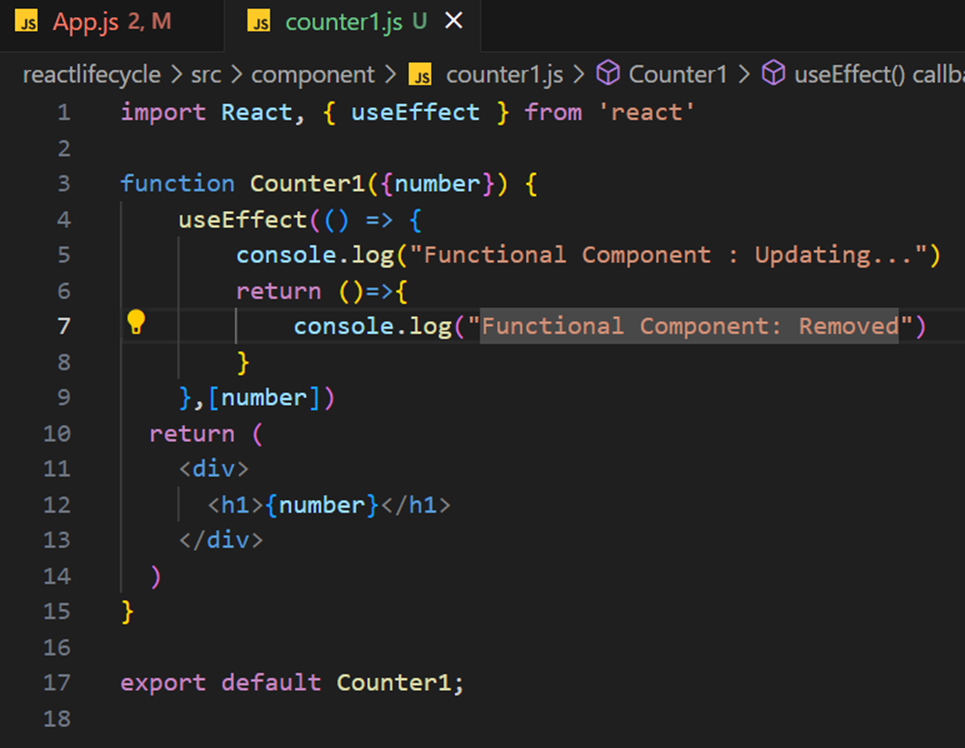The image size is (965, 748).
Task: Switch to the App.js tab
Action: click(x=111, y=23)
